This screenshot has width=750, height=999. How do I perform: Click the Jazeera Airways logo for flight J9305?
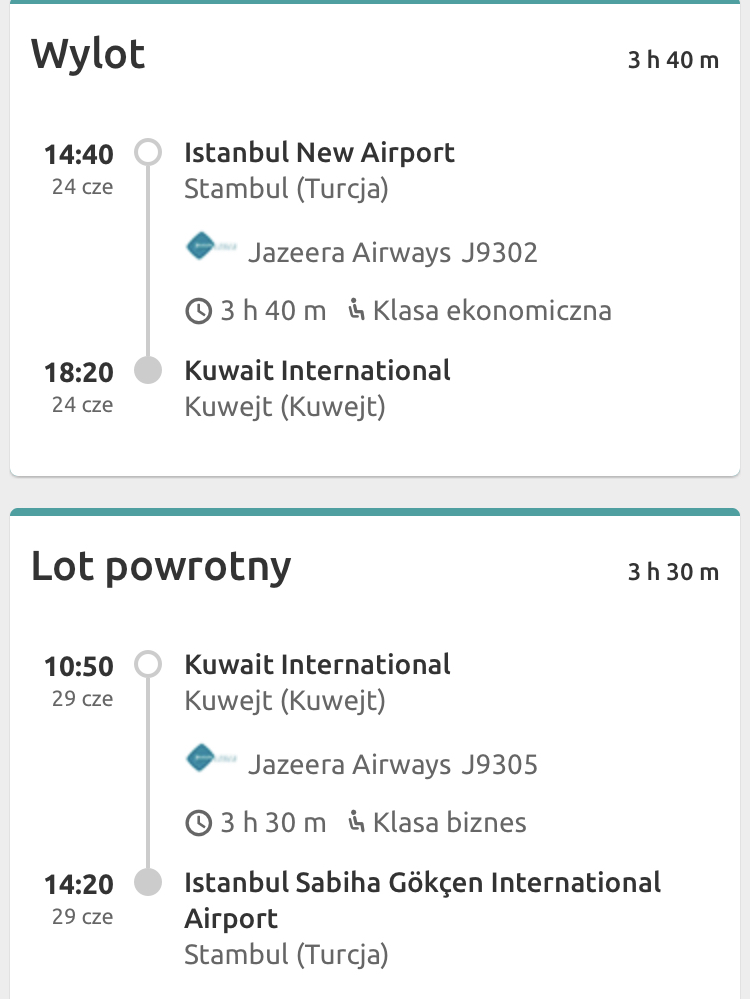[211, 758]
